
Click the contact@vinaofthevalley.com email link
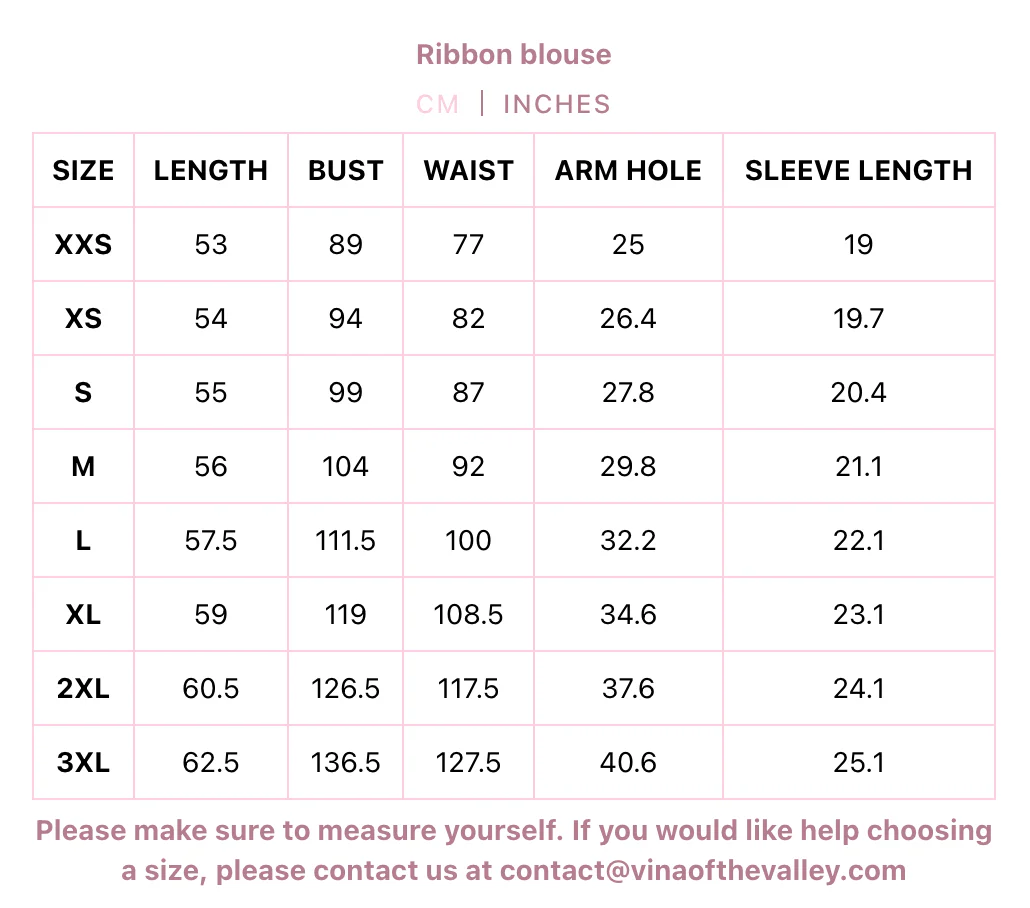pyautogui.click(x=703, y=870)
